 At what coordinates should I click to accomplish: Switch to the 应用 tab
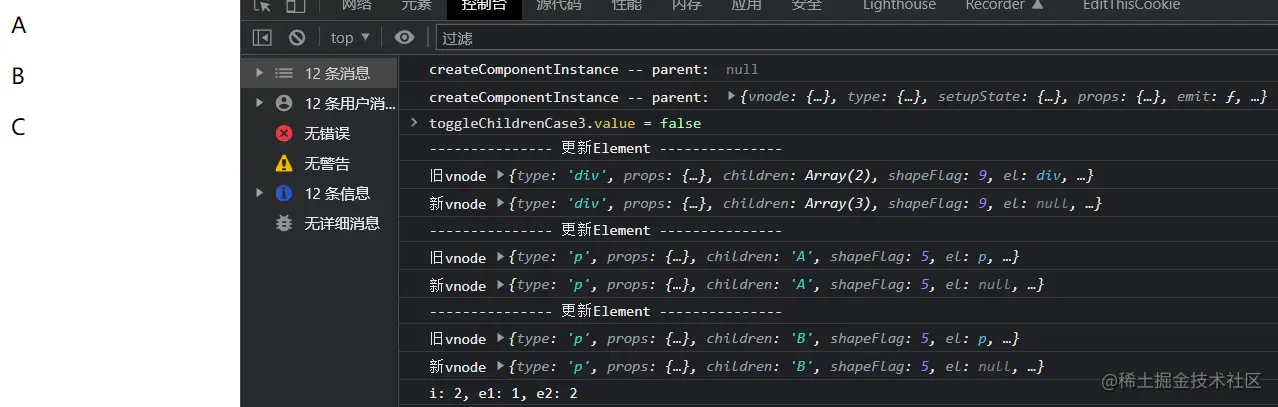pyautogui.click(x=747, y=5)
